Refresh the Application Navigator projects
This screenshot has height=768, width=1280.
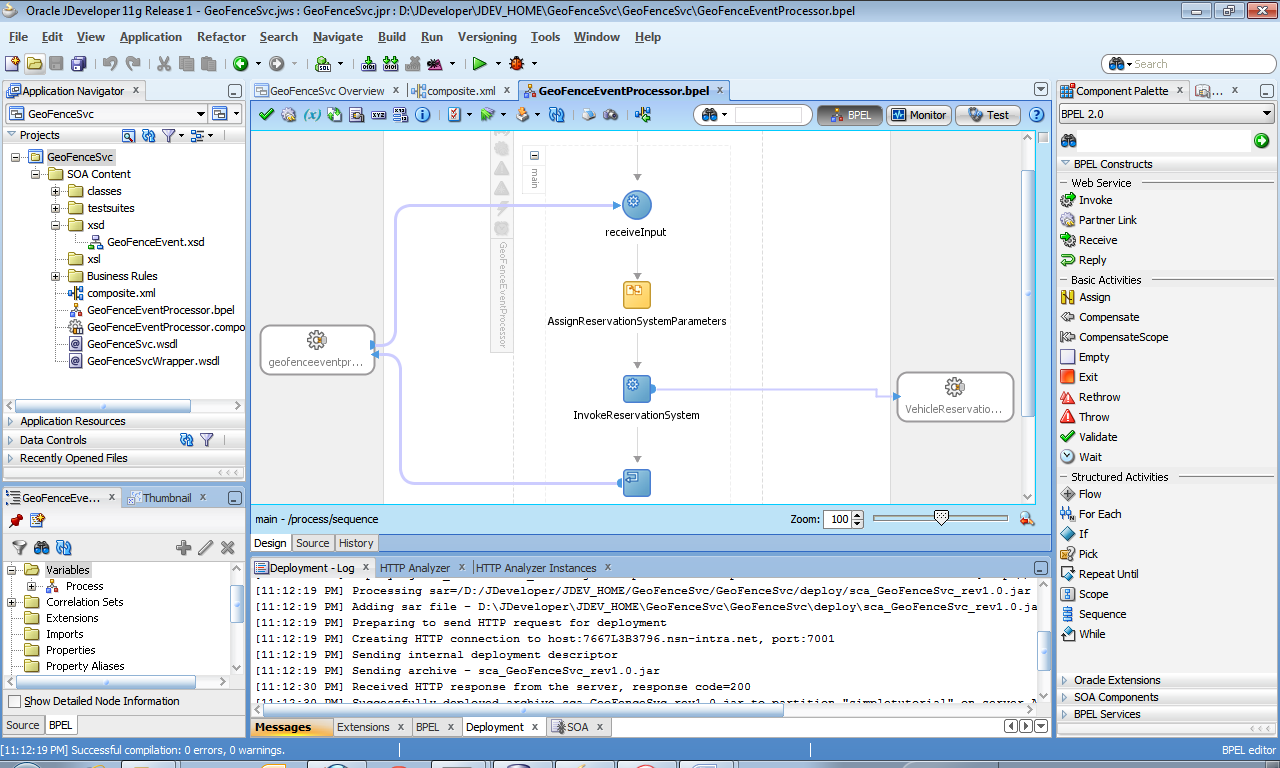pyautogui.click(x=149, y=135)
